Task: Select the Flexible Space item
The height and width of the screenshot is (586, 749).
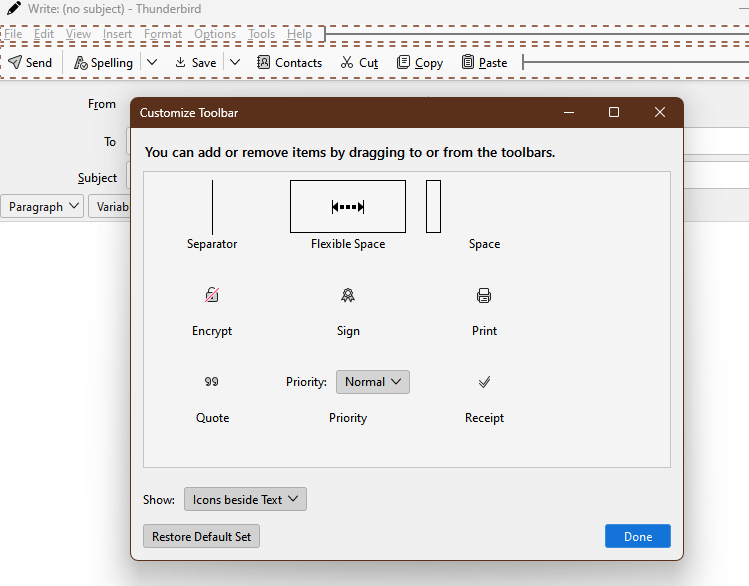Action: [348, 207]
